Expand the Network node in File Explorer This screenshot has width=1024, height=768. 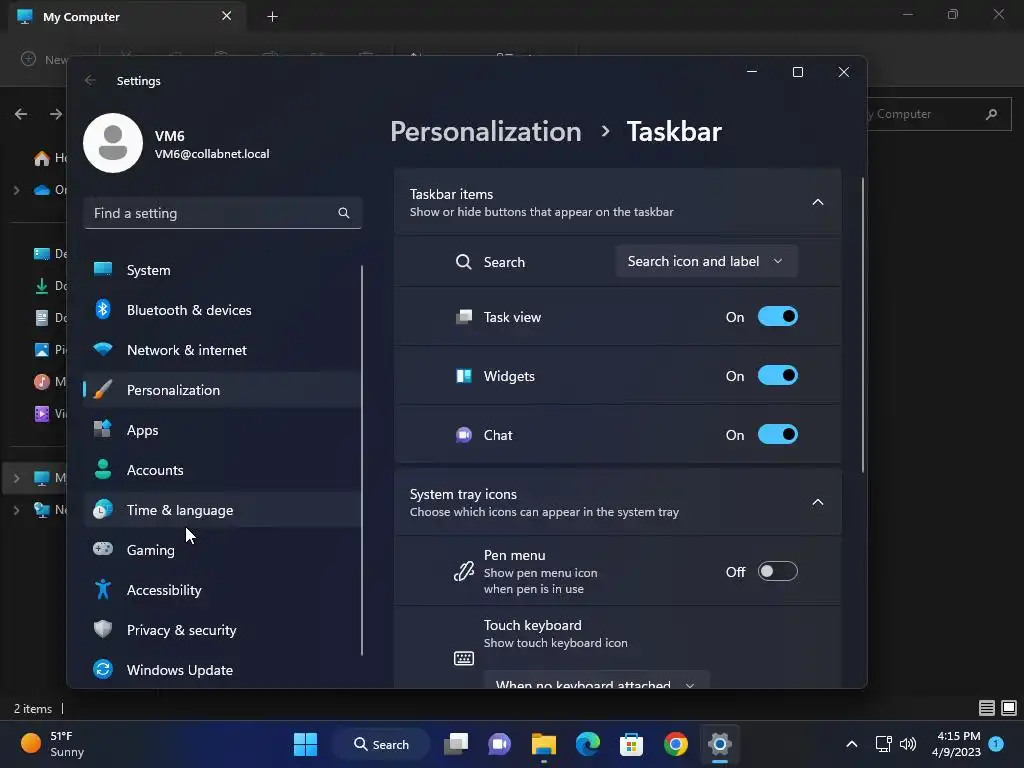click(x=16, y=509)
